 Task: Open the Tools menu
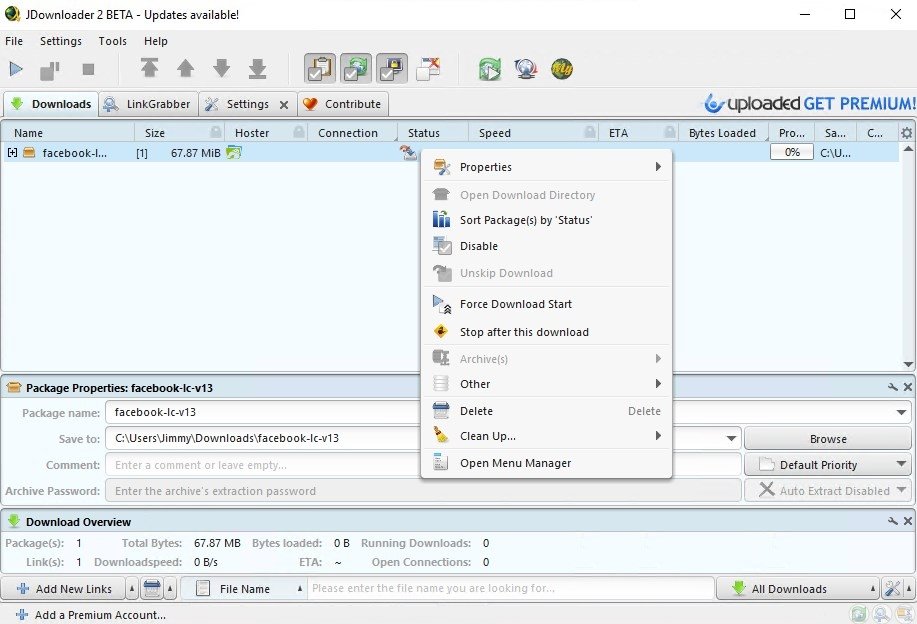[112, 41]
